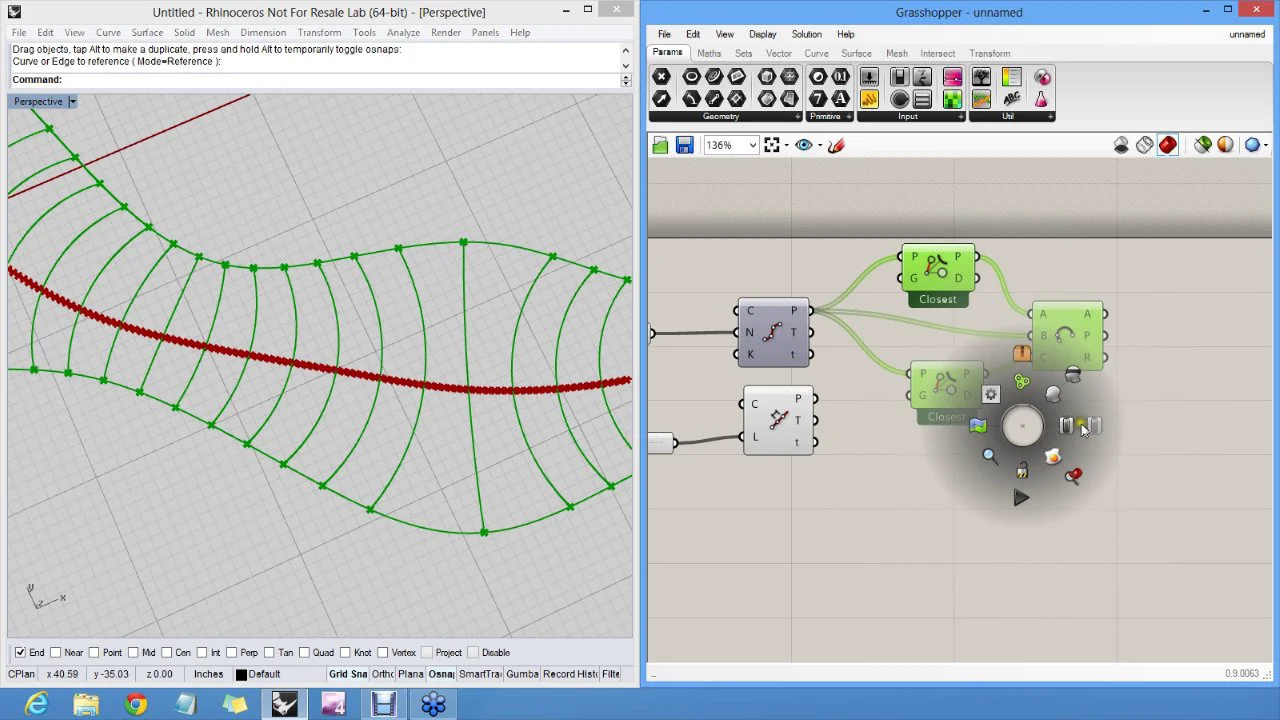This screenshot has width=1280, height=720.
Task: Select the magnifier icon in radial menu
Action: click(x=989, y=456)
